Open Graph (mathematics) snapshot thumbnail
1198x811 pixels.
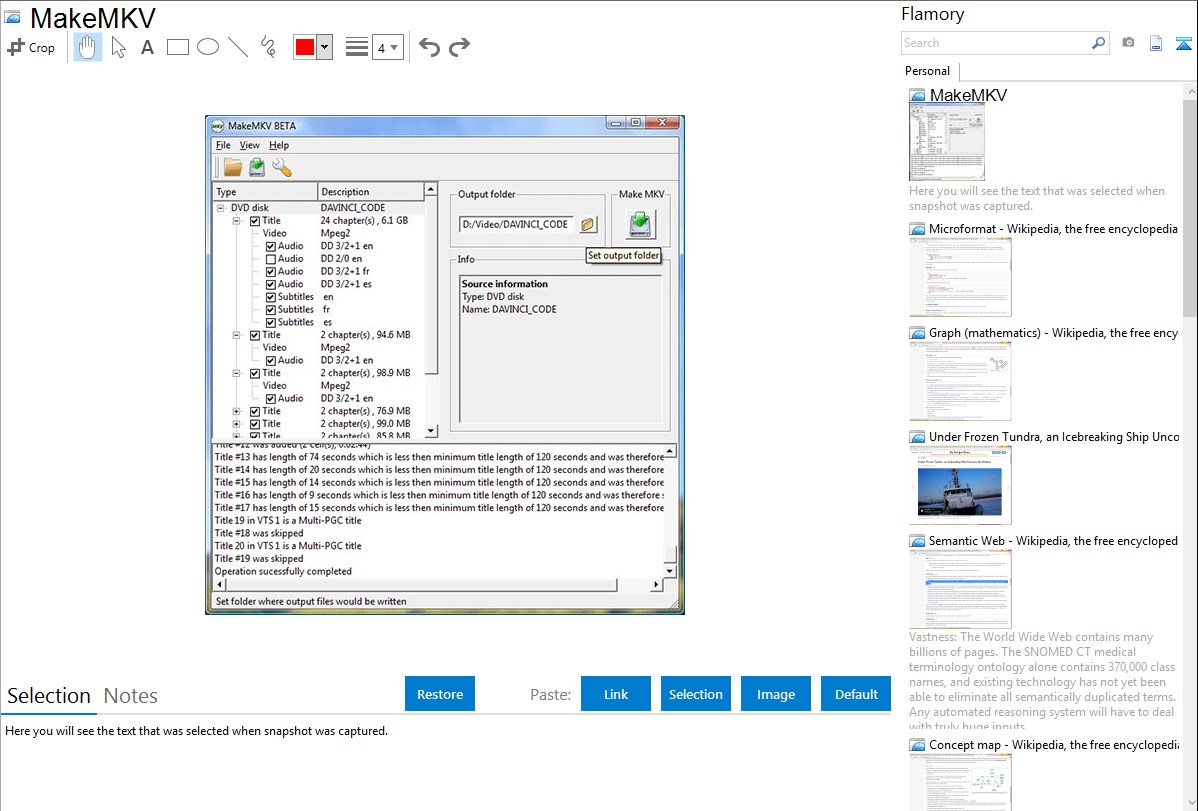point(960,381)
